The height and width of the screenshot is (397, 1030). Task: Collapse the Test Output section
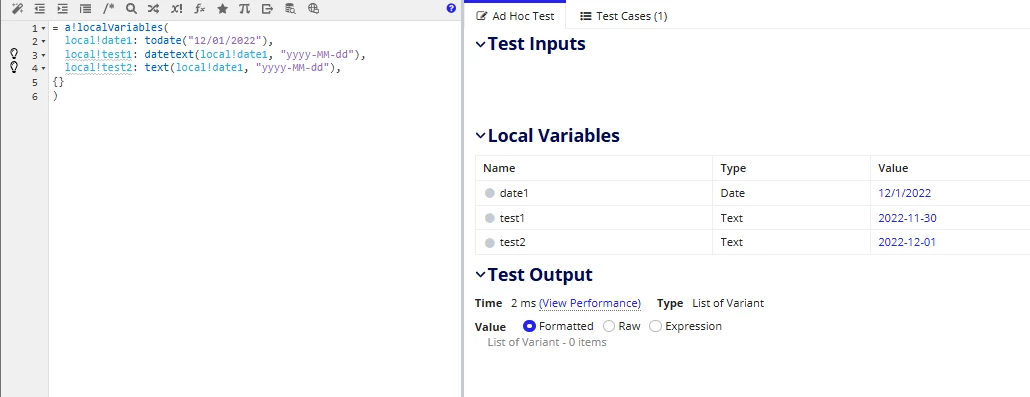coord(481,275)
